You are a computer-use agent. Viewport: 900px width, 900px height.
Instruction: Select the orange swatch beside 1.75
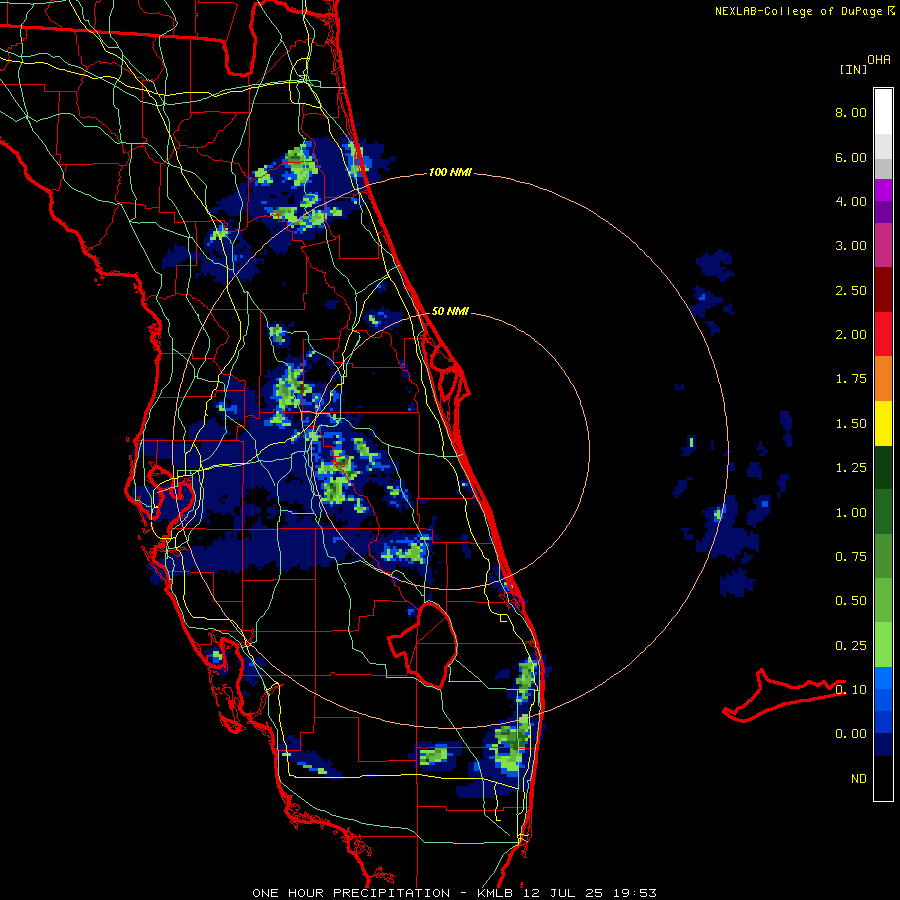[883, 379]
